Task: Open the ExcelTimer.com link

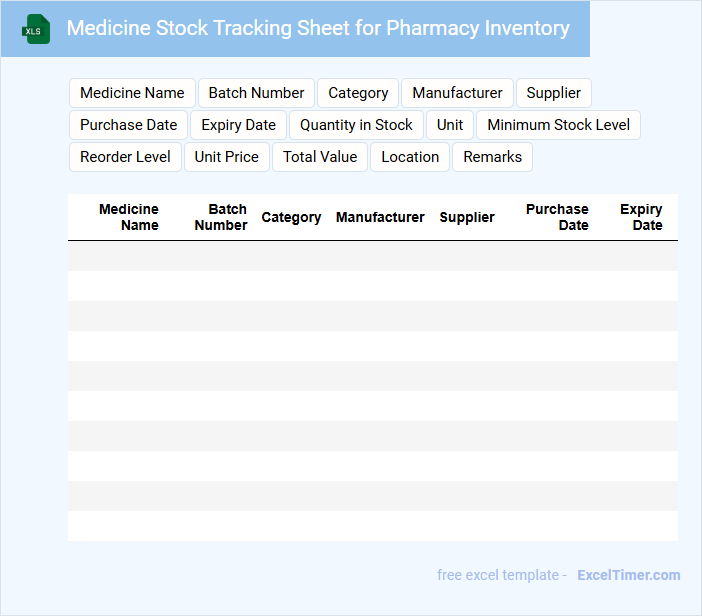Action: 628,575
